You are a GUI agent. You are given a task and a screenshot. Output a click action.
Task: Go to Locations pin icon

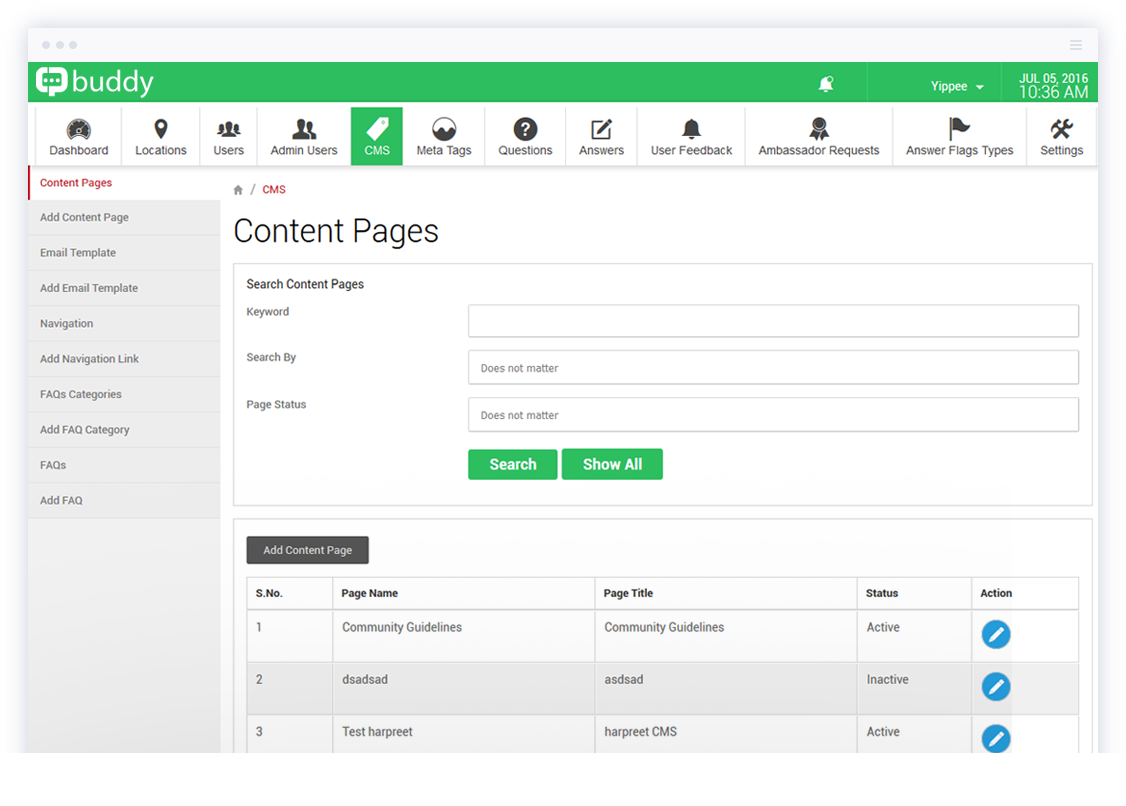click(x=160, y=130)
